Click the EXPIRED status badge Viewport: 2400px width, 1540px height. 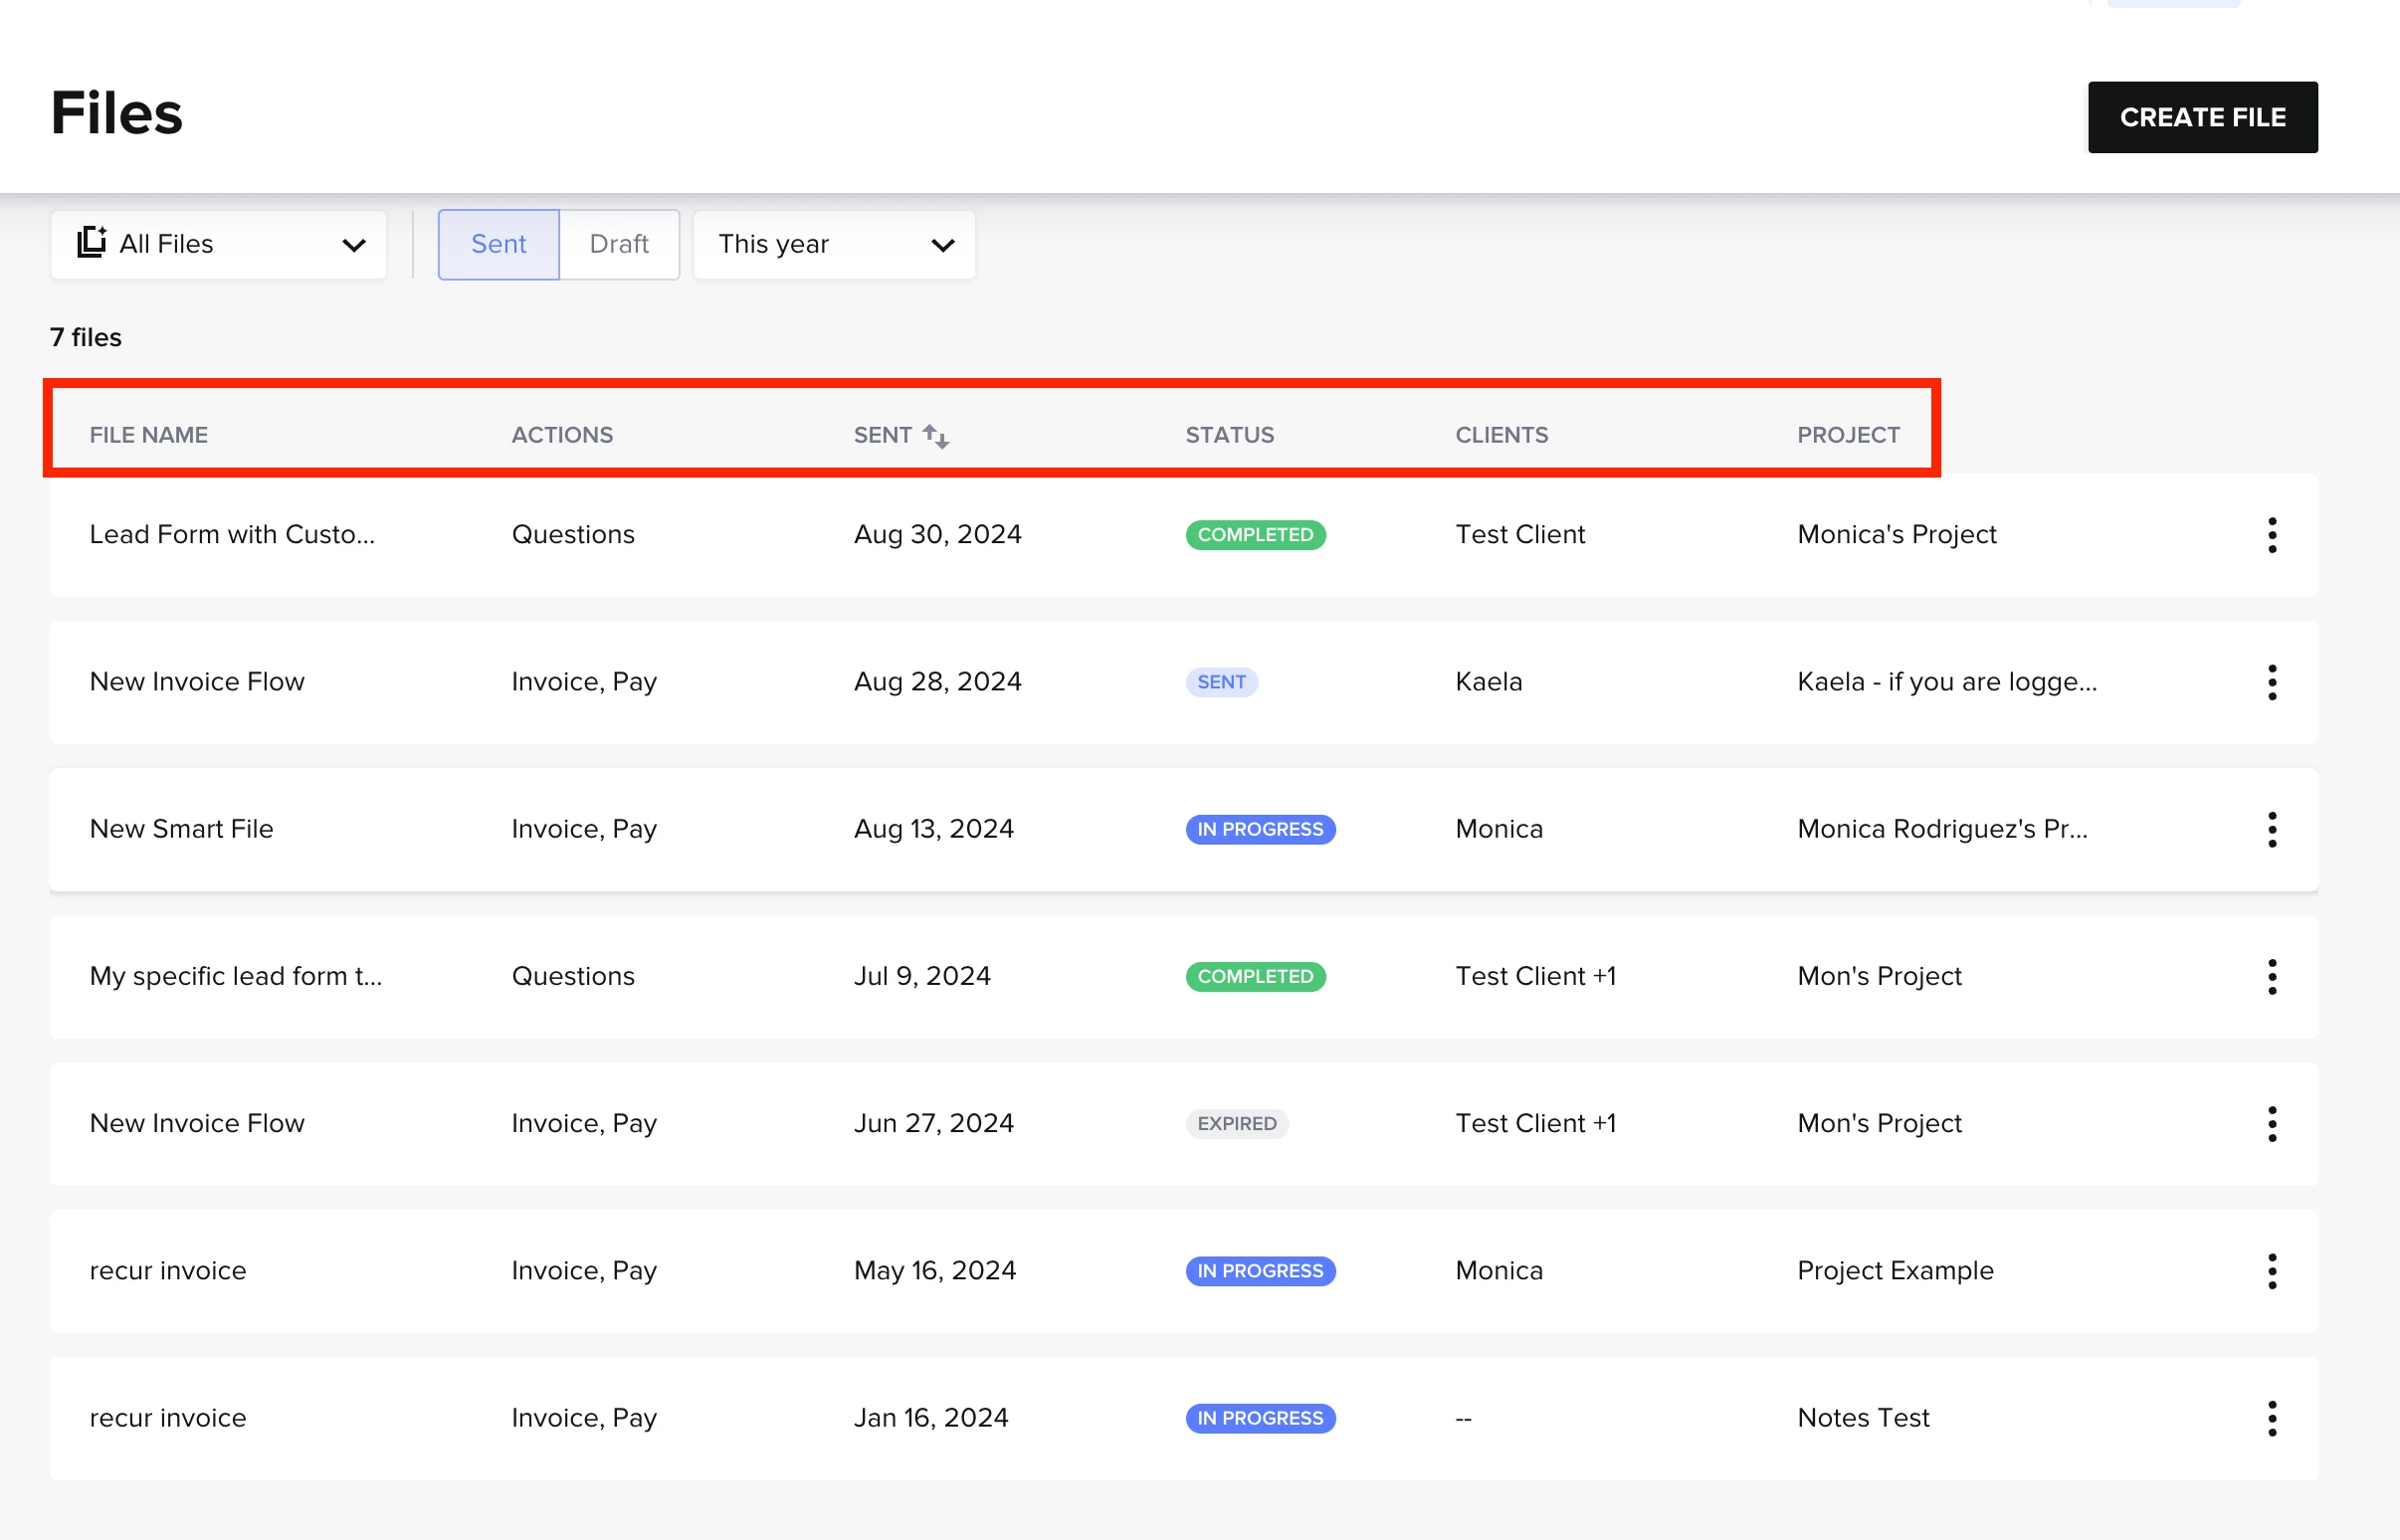tap(1236, 1123)
